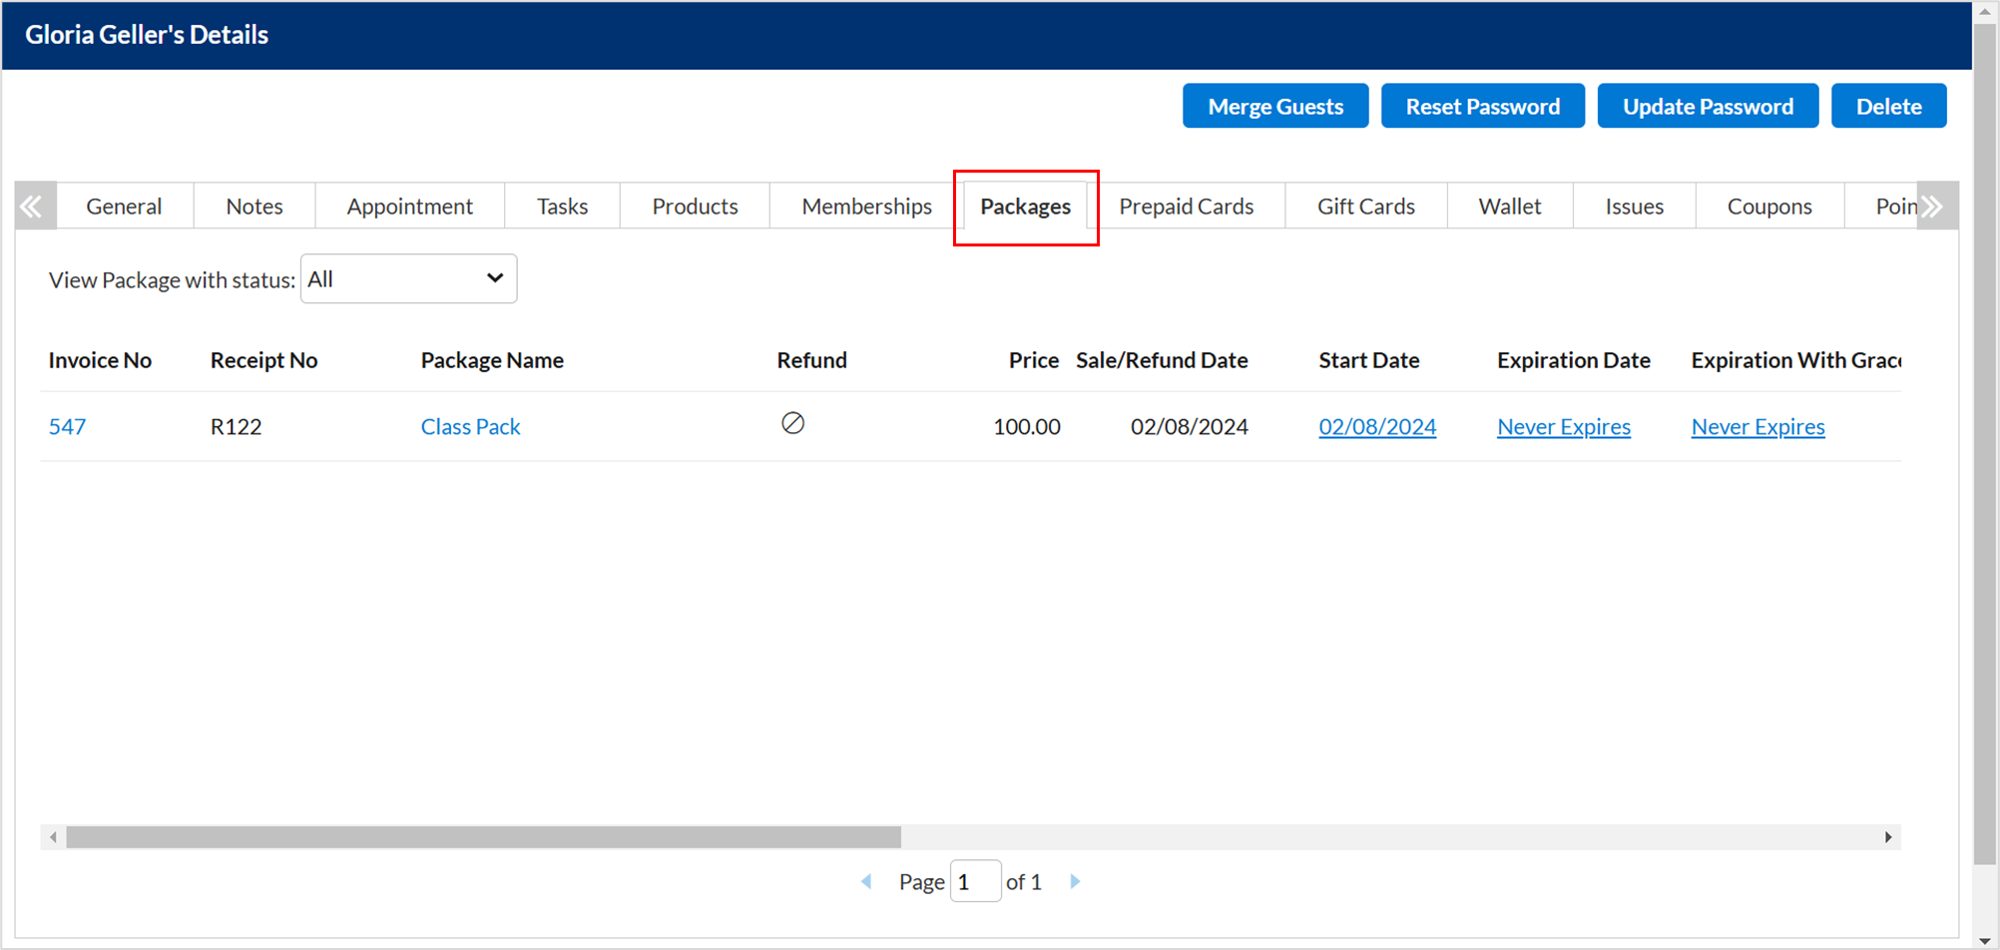
Task: Open the General tab
Action: tap(124, 206)
